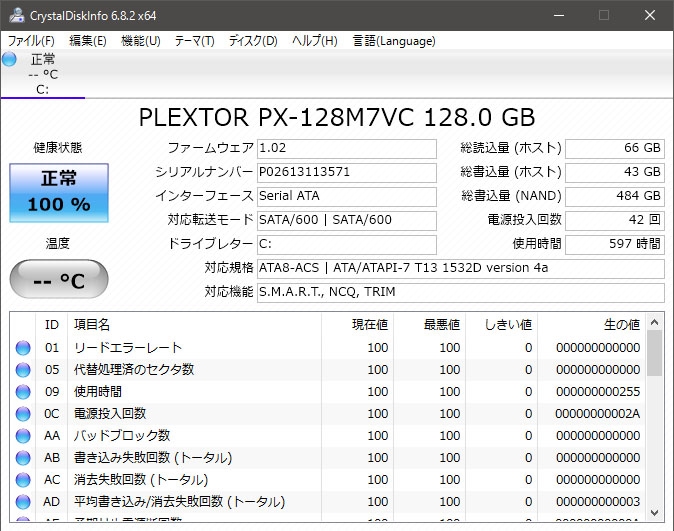Click the ID column header
Viewport: 674px width, 531px height.
tap(52, 325)
